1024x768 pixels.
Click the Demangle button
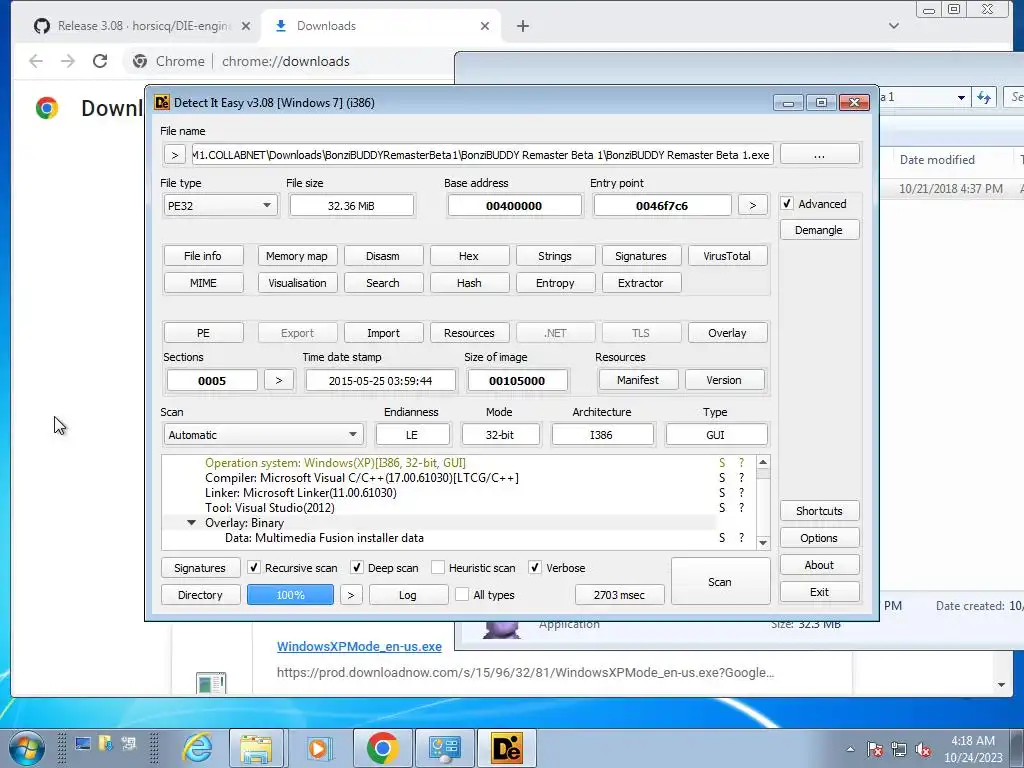coord(819,230)
